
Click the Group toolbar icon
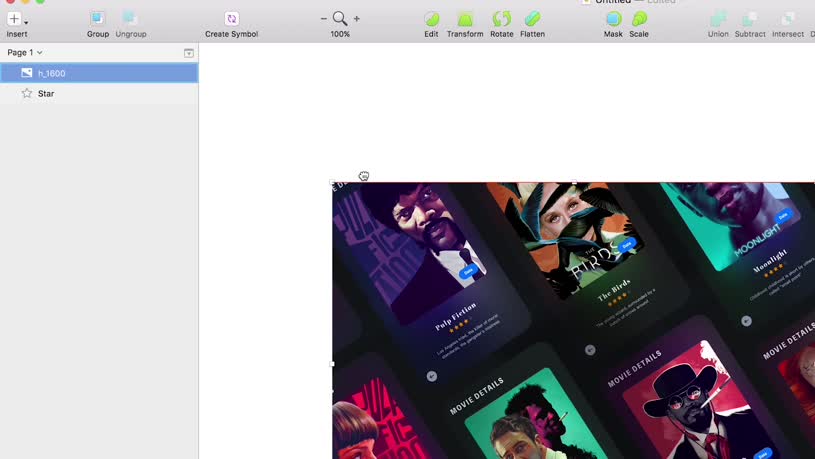coord(97,19)
